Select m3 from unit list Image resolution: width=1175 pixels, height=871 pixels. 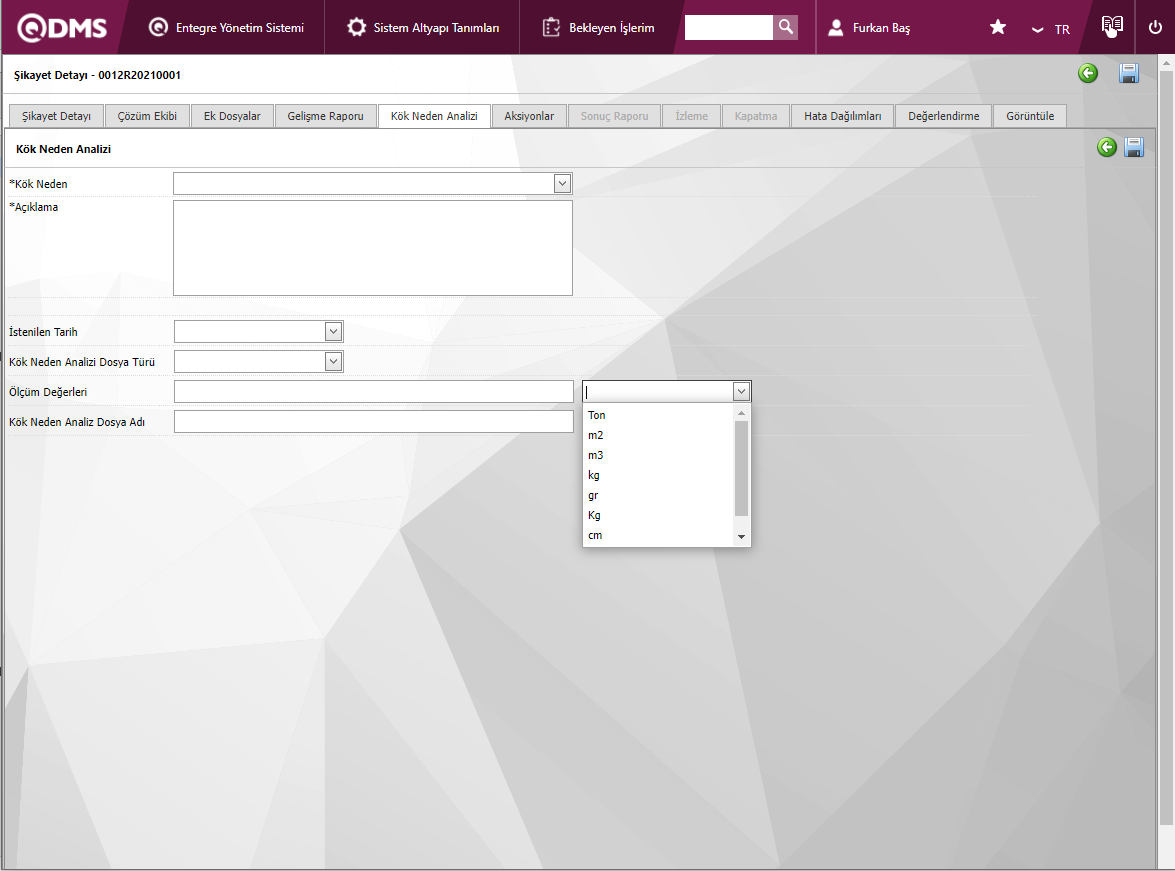659,455
